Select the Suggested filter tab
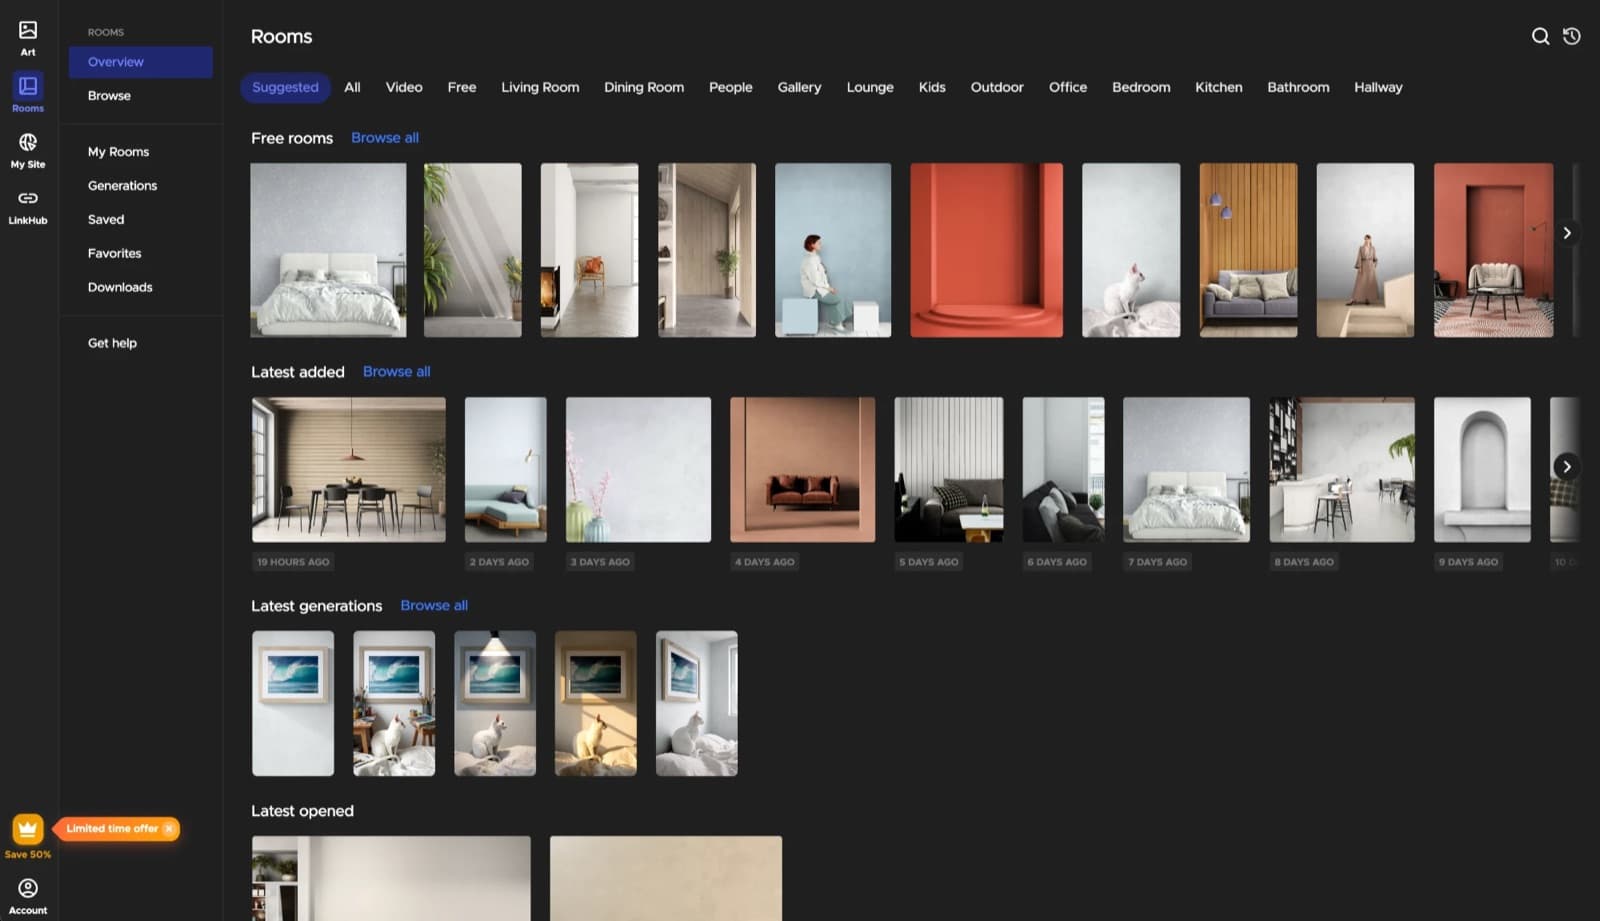The width and height of the screenshot is (1600, 921). pyautogui.click(x=285, y=87)
